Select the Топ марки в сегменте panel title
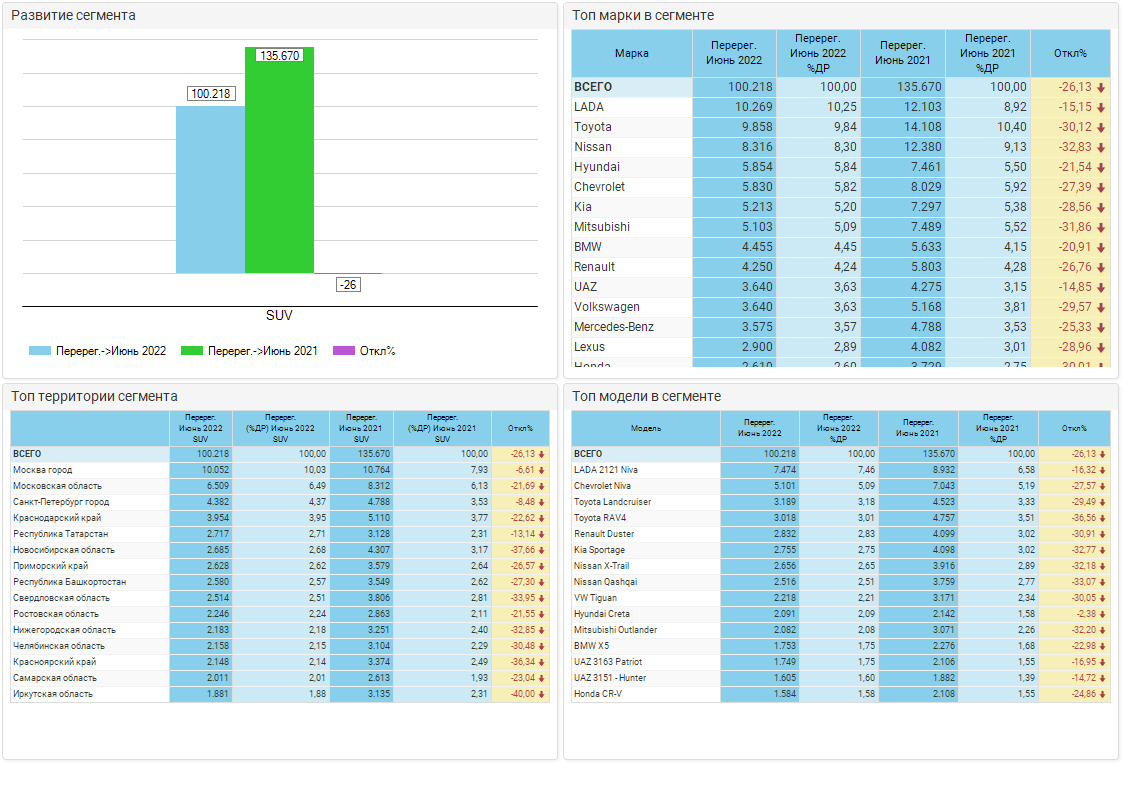This screenshot has width=1122, height=793. click(643, 15)
